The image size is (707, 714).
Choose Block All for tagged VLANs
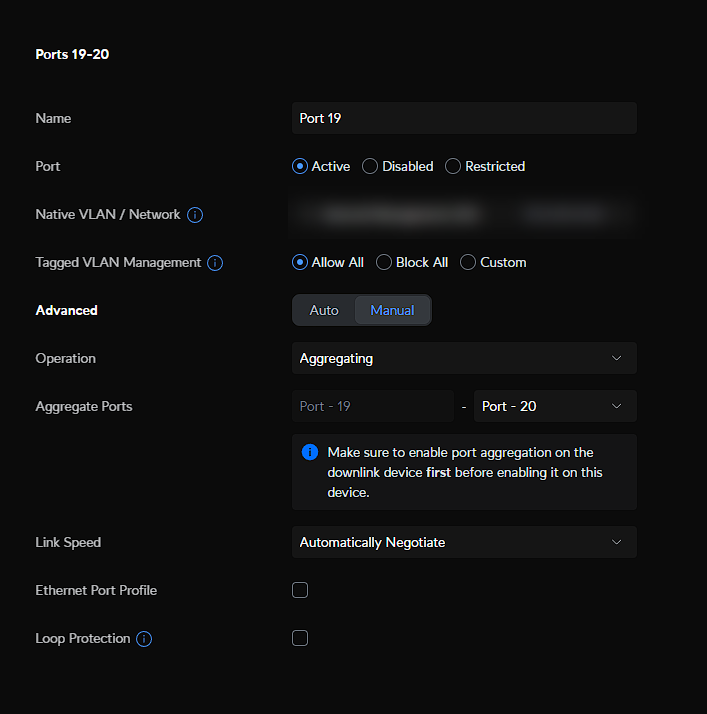pyautogui.click(x=384, y=262)
